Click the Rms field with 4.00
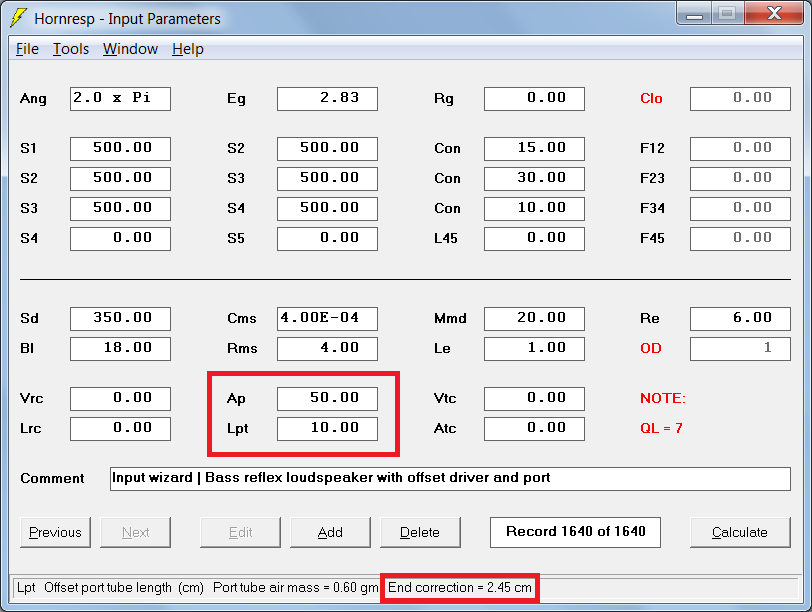Viewport: 812px width, 612px height. click(x=327, y=348)
